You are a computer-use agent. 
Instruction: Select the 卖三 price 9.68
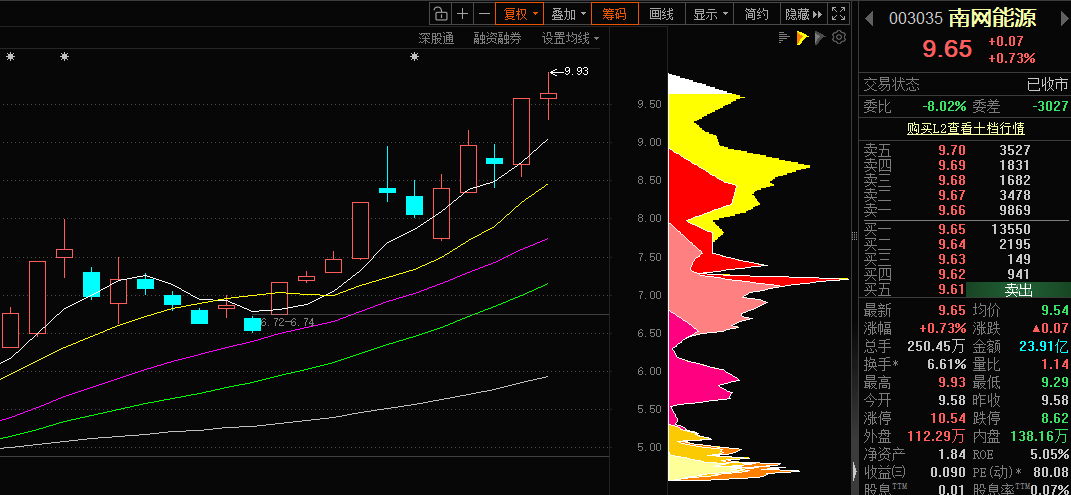951,180
